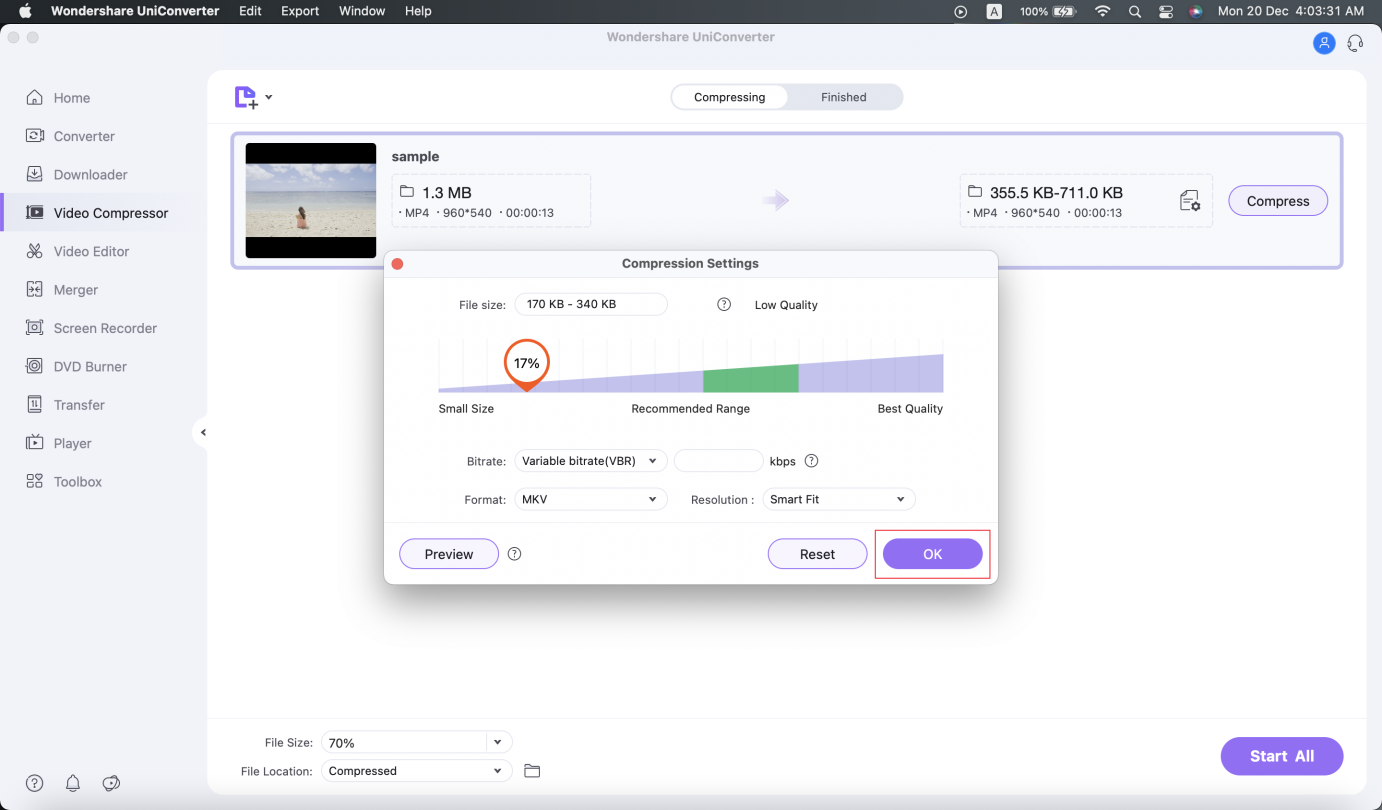Expand the add file dropdown arrow
This screenshot has height=810, width=1382.
click(x=269, y=98)
